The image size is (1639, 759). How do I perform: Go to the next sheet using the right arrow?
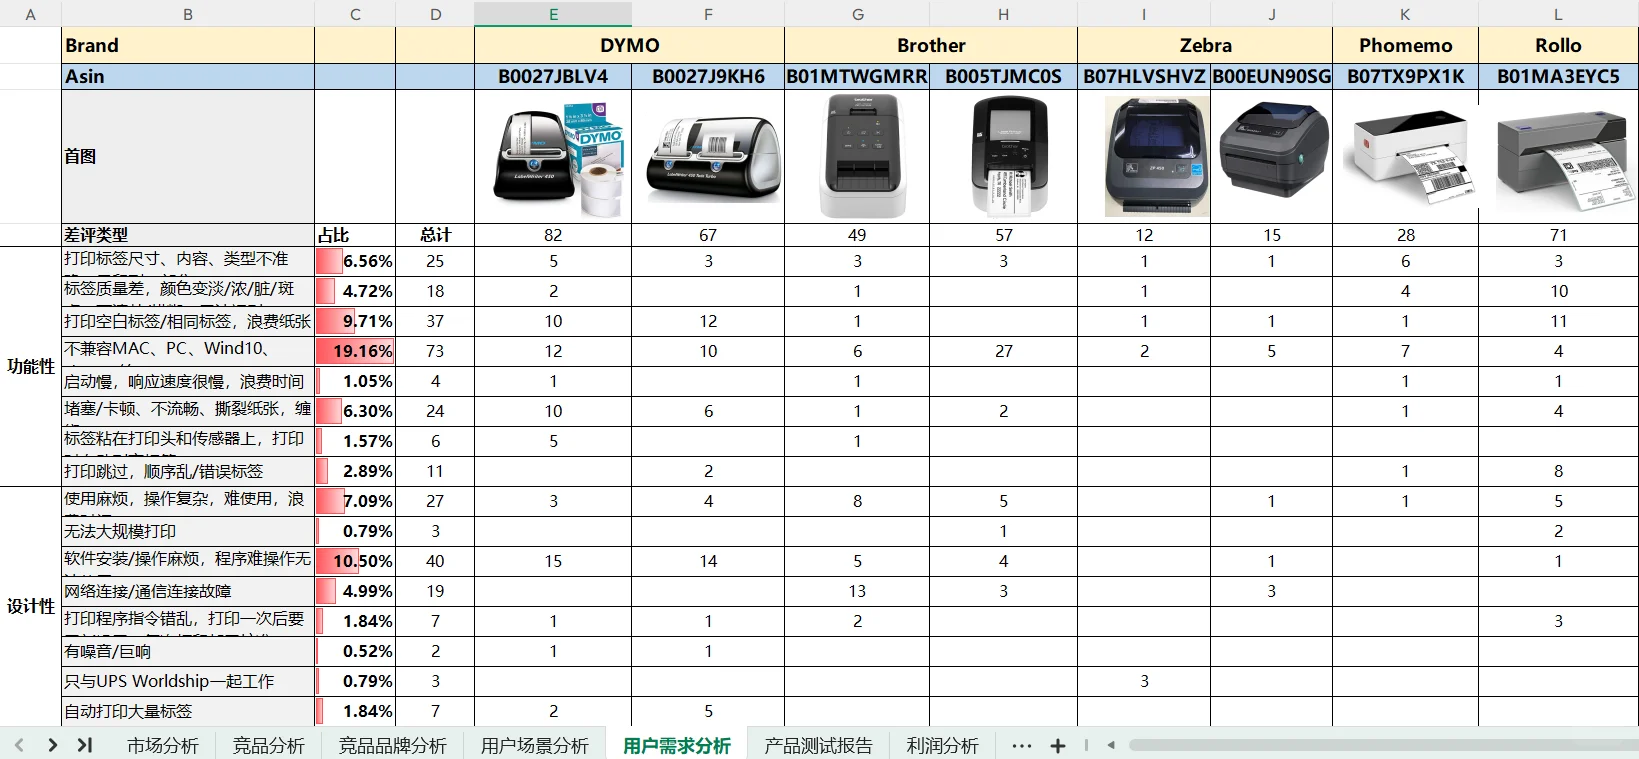pyautogui.click(x=52, y=745)
